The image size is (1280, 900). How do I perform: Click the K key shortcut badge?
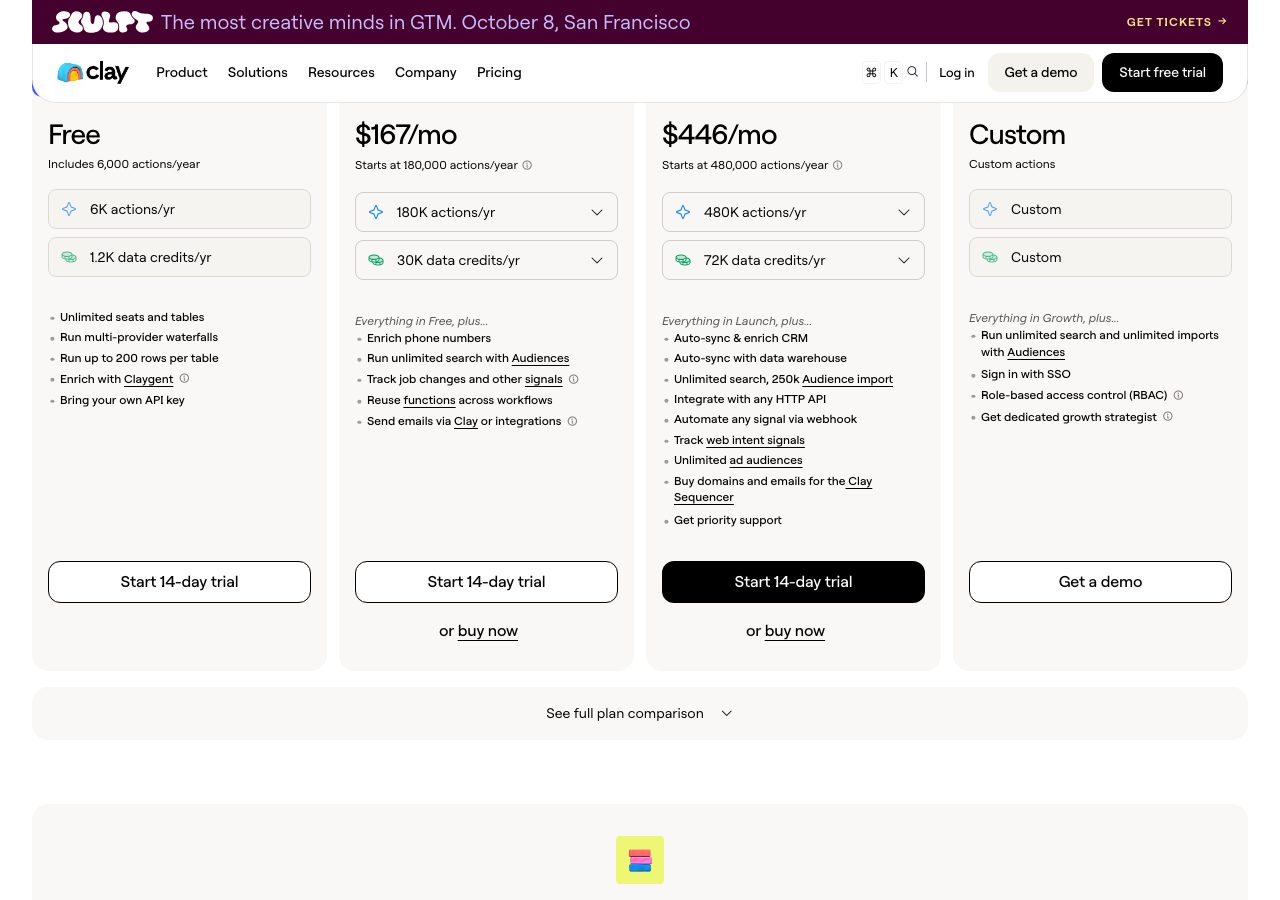tap(894, 72)
